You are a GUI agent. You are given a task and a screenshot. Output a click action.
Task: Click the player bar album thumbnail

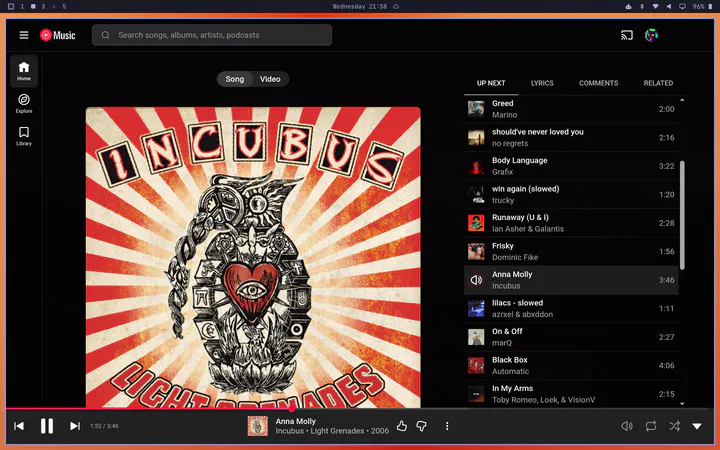(x=258, y=426)
